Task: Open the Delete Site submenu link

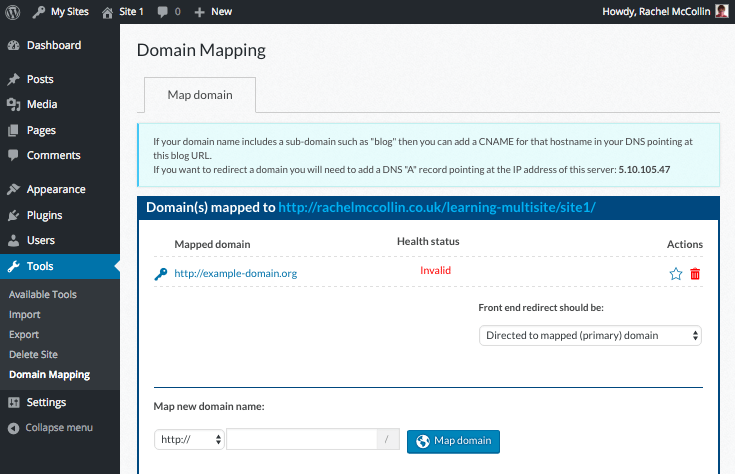Action: pos(33,354)
